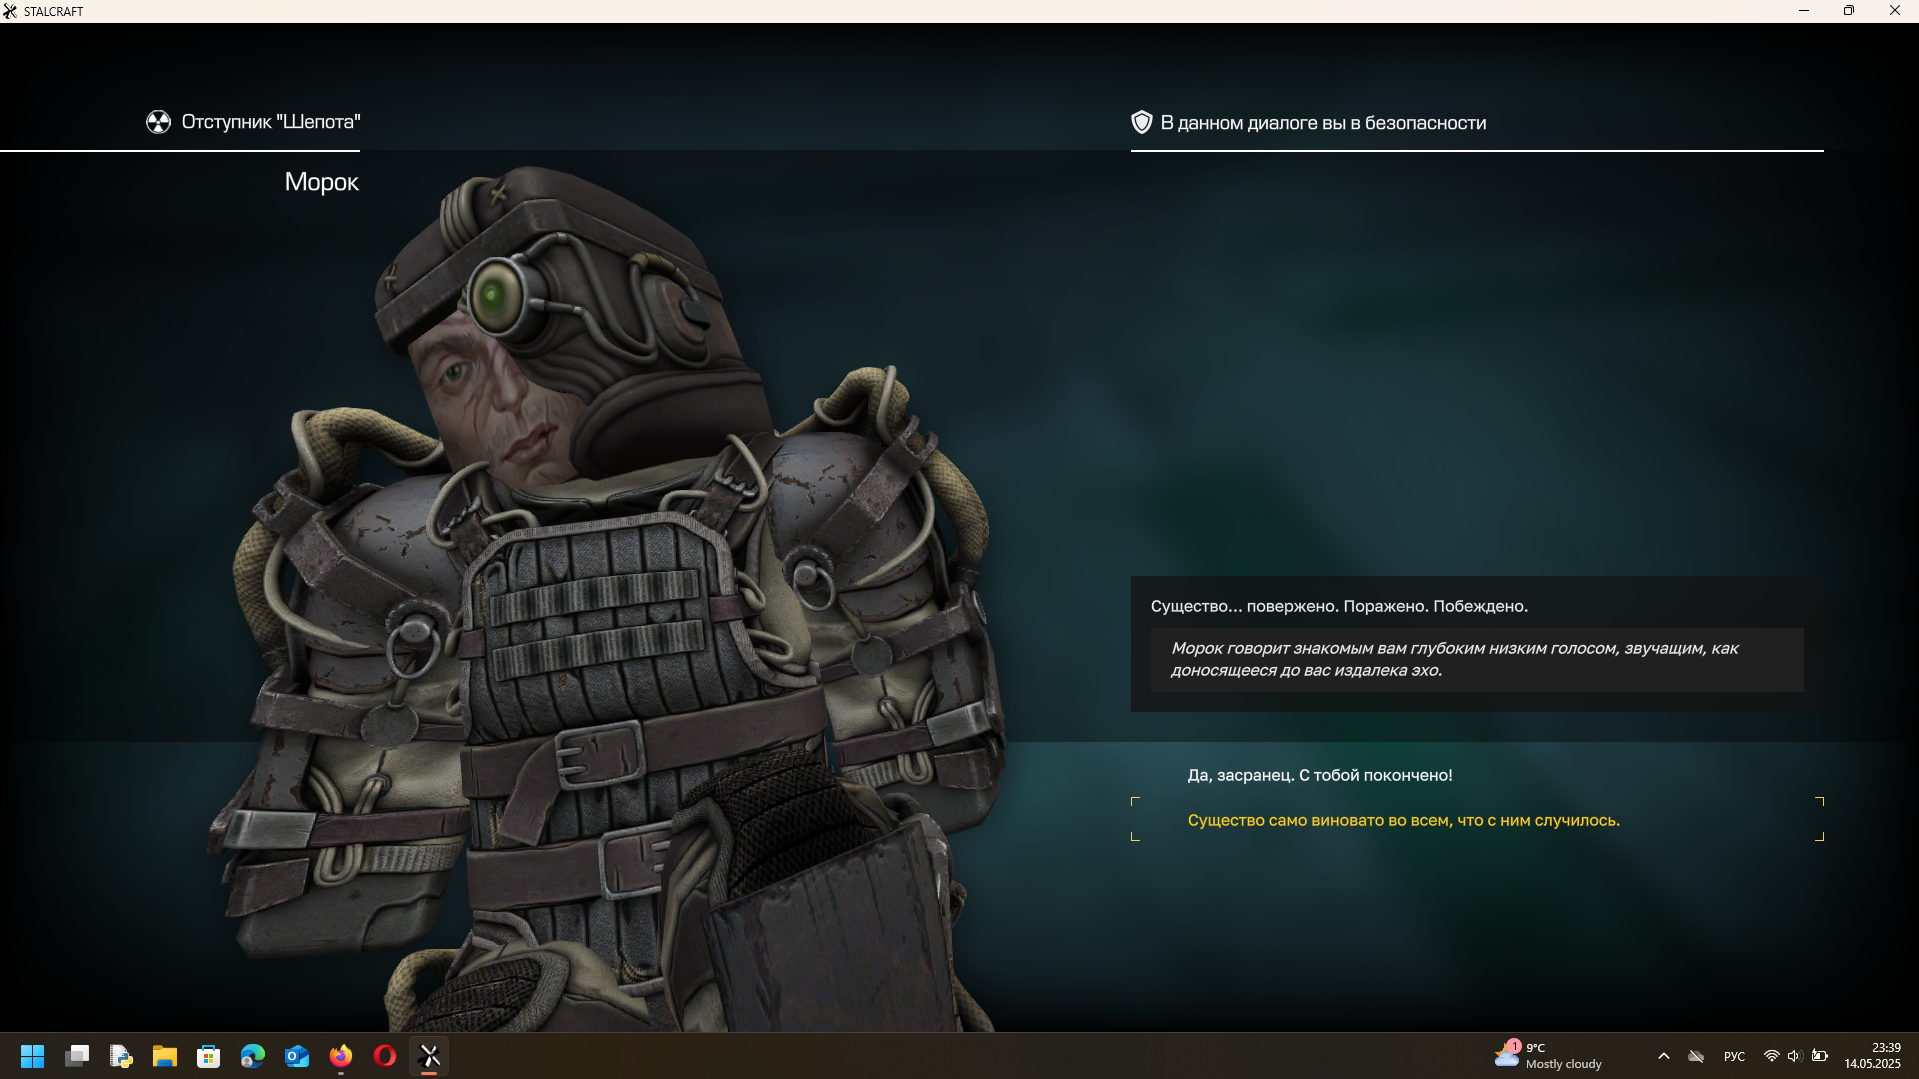Expand the hidden system tray icons
Viewport: 1919px width, 1079px height.
tap(1664, 1056)
